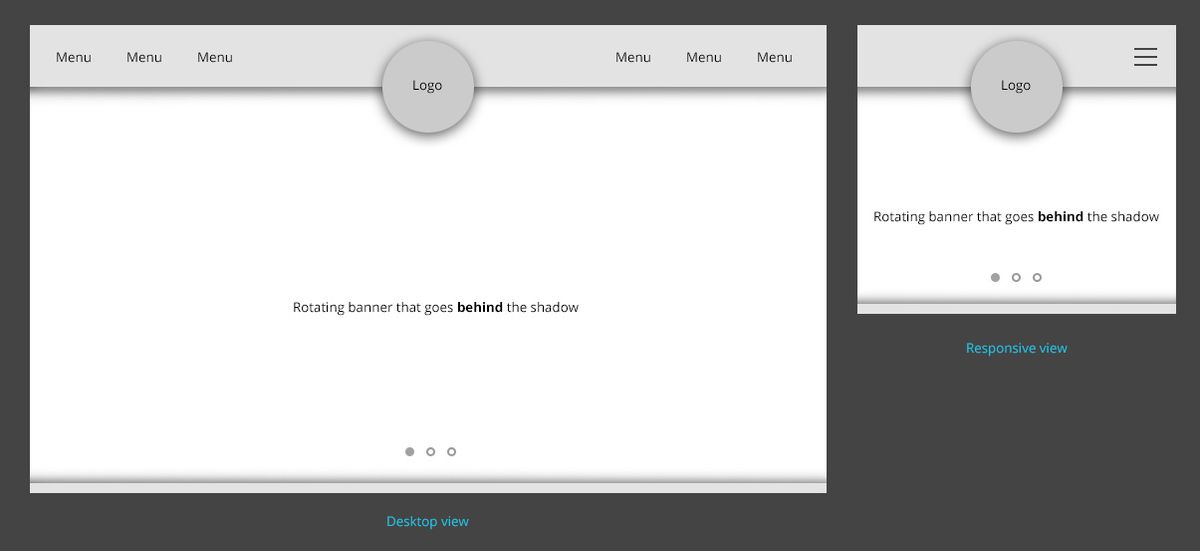1200x551 pixels.
Task: Follow the Responsive view link
Action: pos(1016,348)
